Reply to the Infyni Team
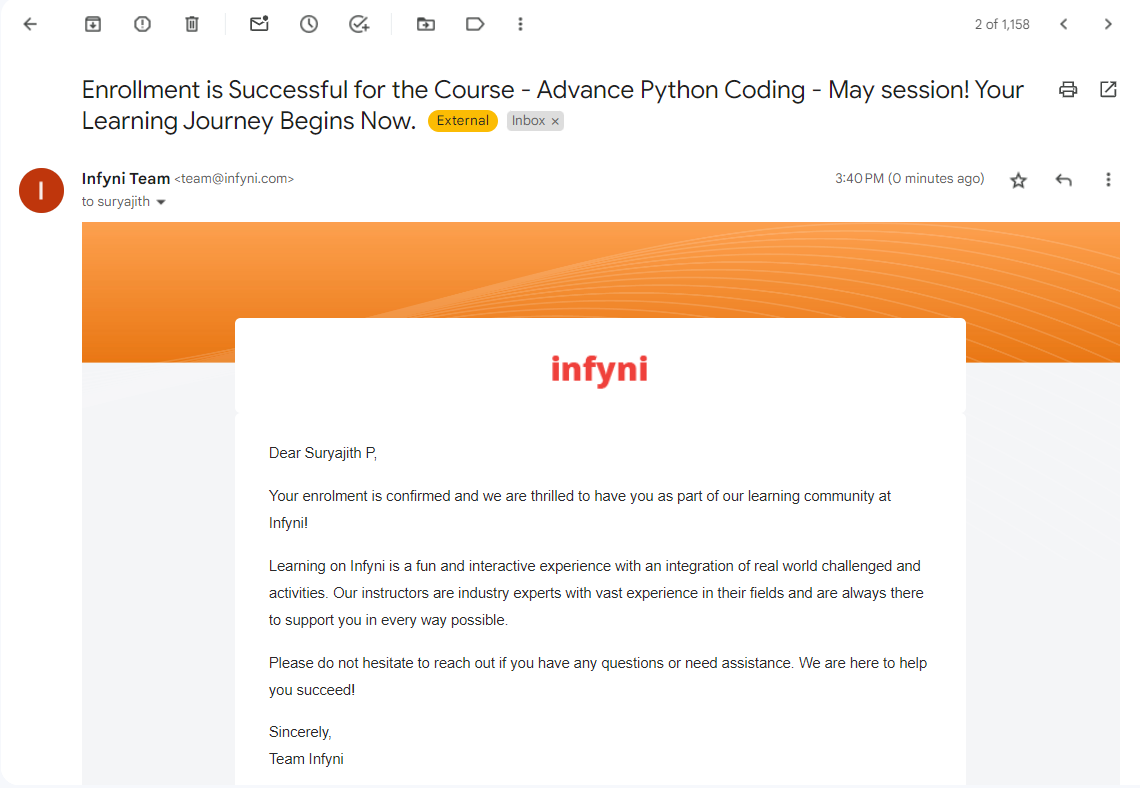 [x=1063, y=179]
